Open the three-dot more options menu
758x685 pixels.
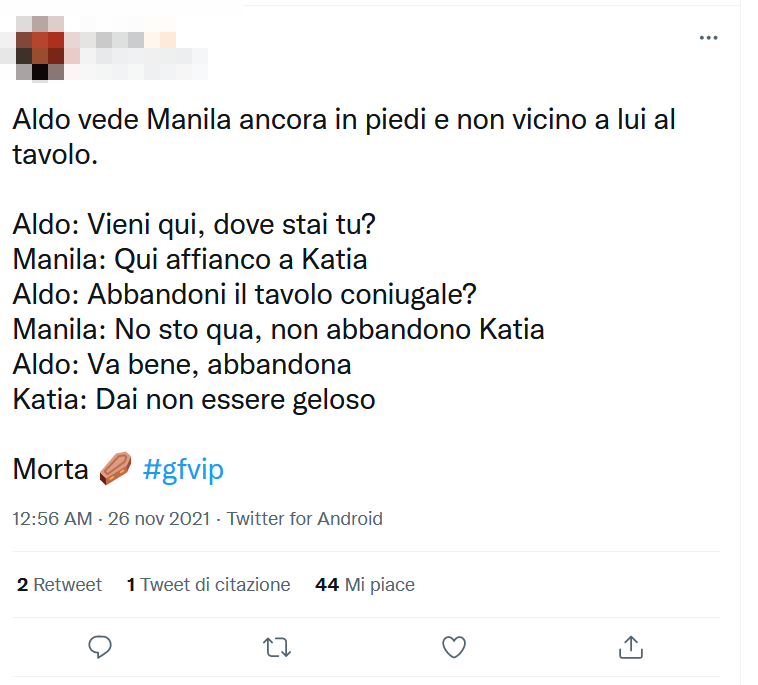(709, 38)
